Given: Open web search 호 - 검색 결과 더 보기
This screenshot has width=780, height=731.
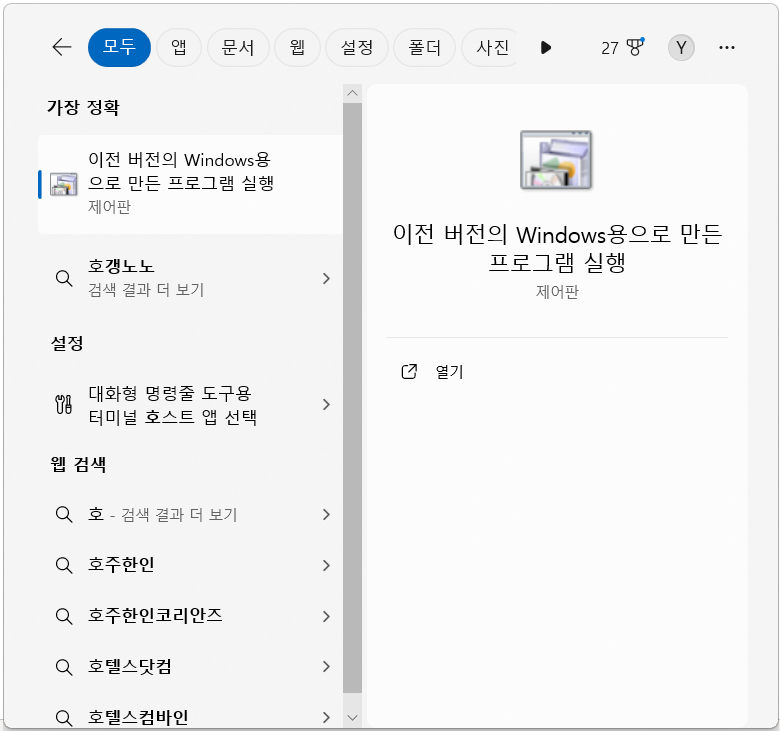Looking at the screenshot, I should pos(190,514).
